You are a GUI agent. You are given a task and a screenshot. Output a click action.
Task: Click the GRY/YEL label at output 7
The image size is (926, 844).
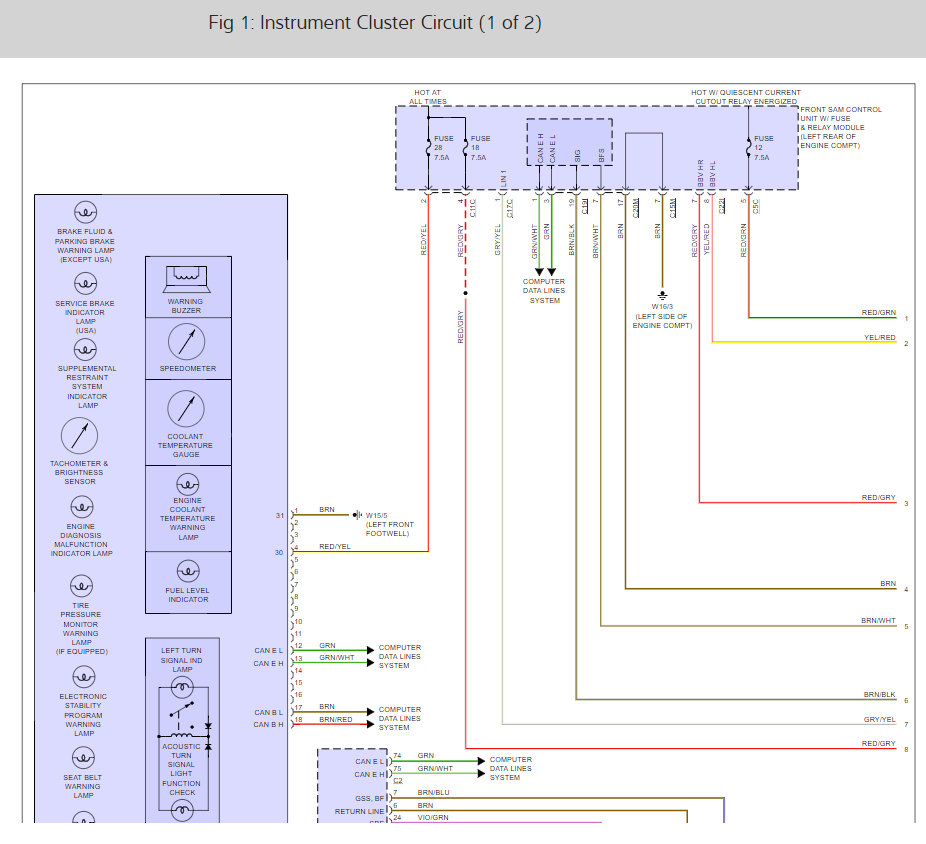[879, 719]
